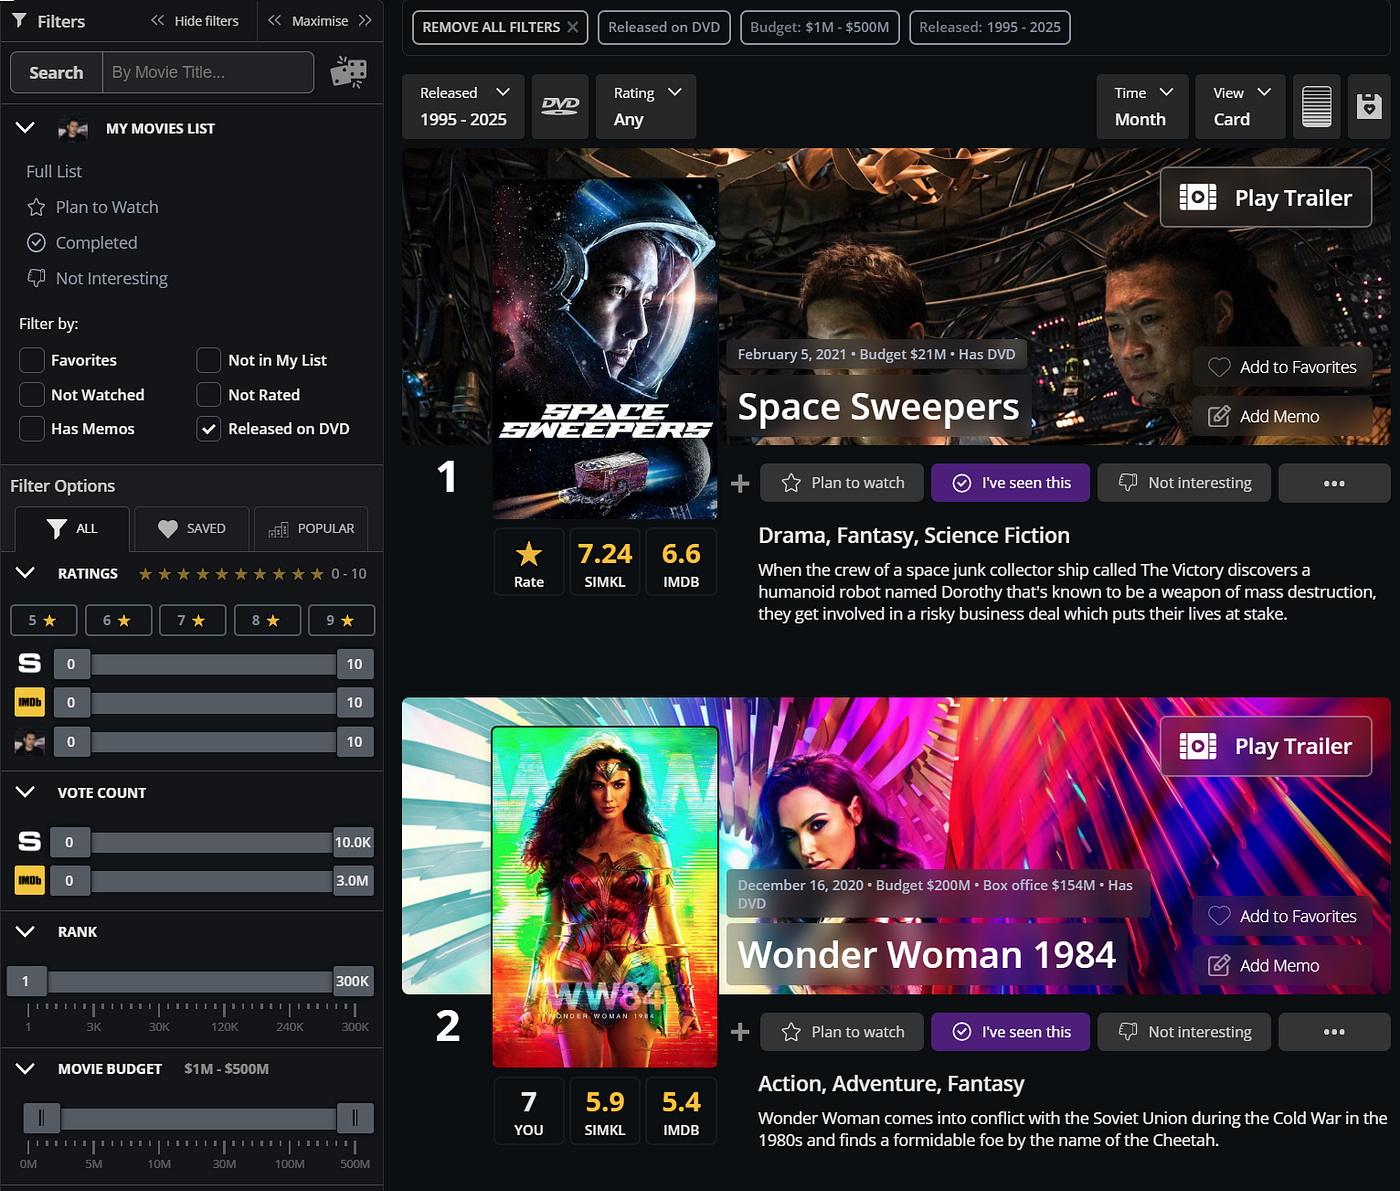Screen dimensions: 1400x1191
Task: Play the Space Sweepers trailer
Action: pos(1266,198)
